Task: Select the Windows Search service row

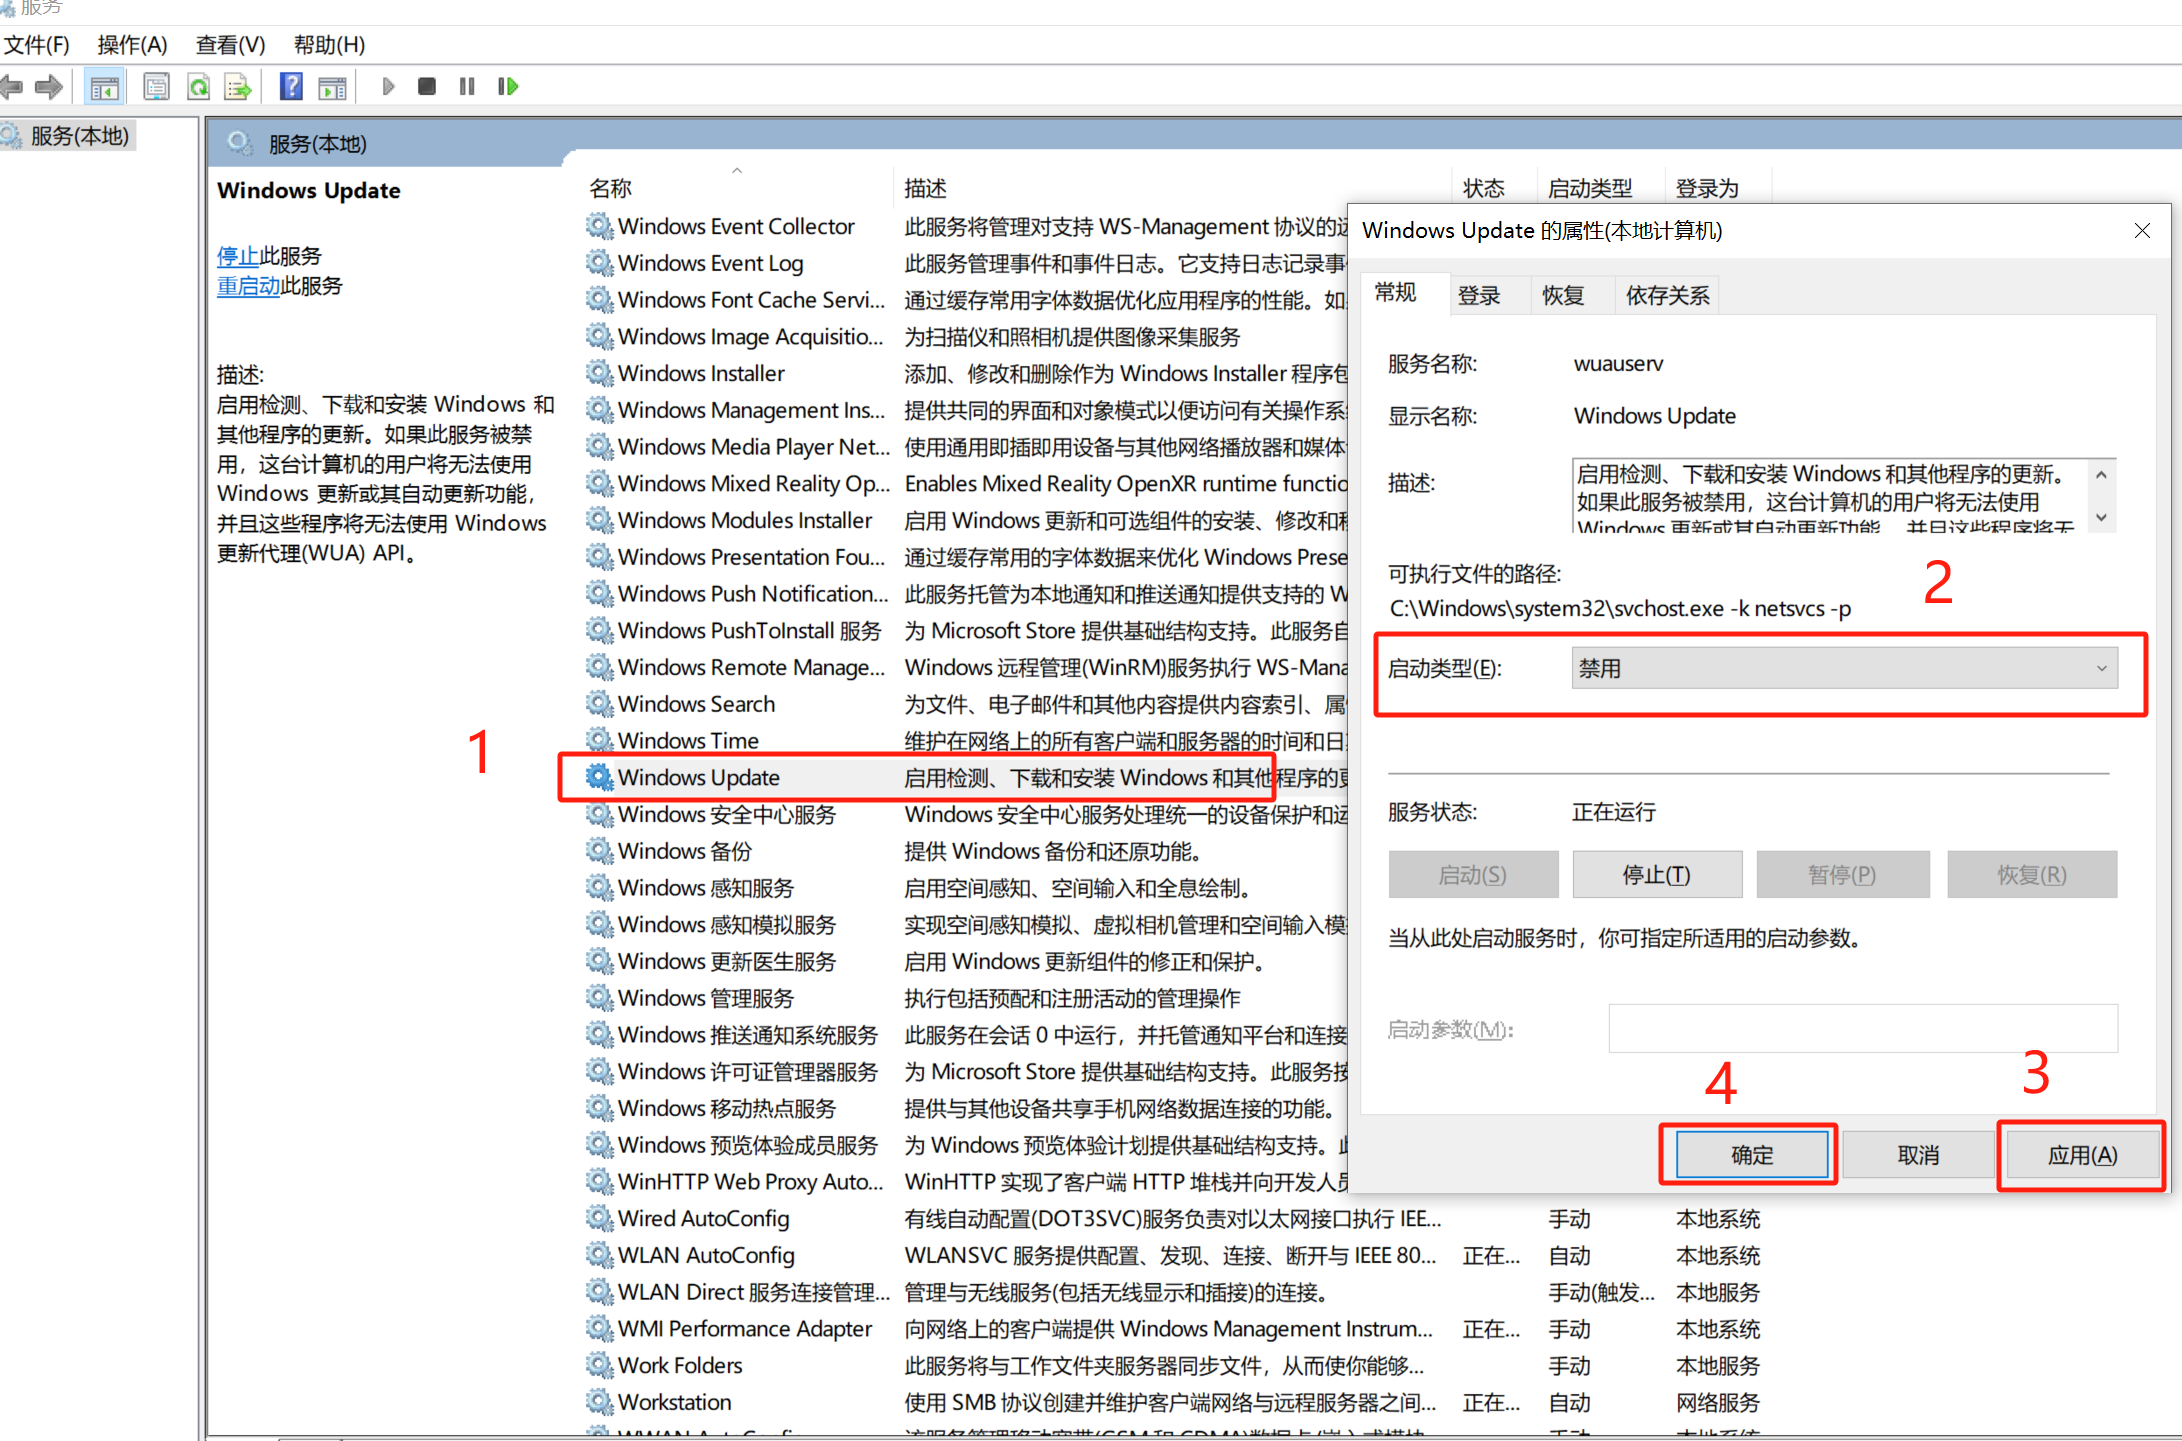Action: tap(696, 704)
